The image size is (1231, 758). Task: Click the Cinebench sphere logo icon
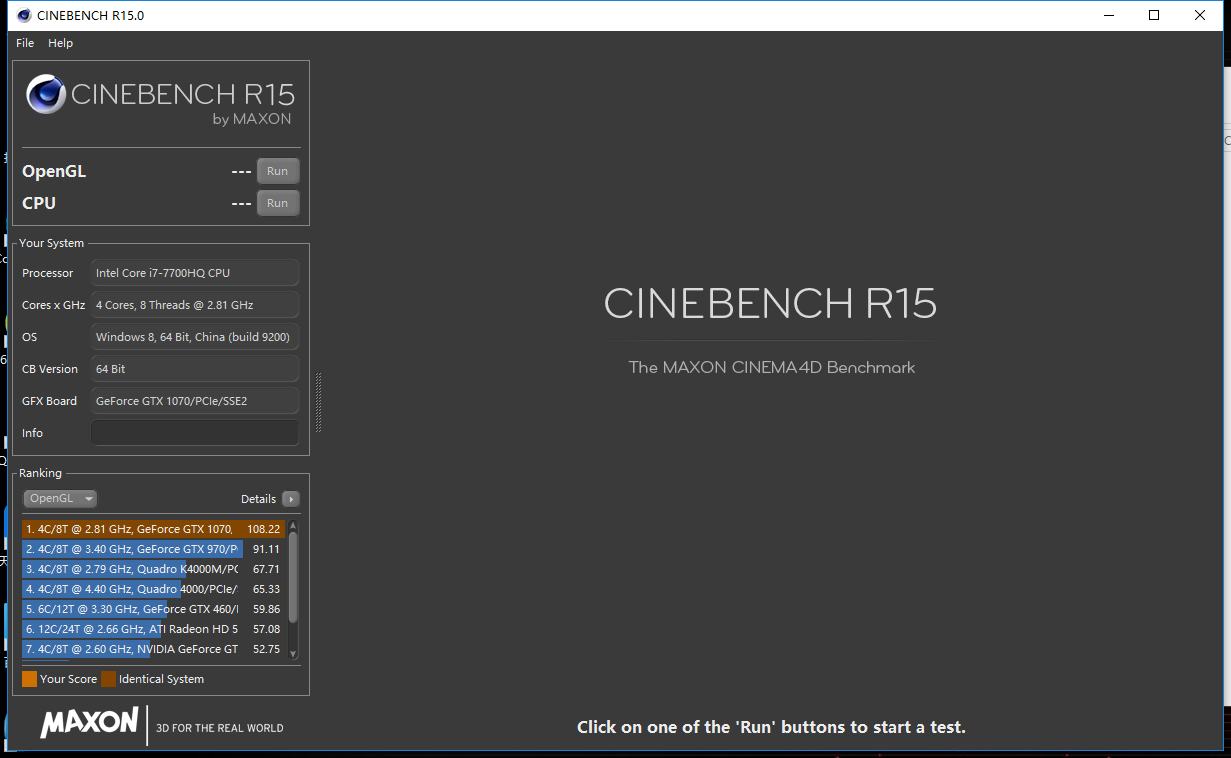point(46,95)
